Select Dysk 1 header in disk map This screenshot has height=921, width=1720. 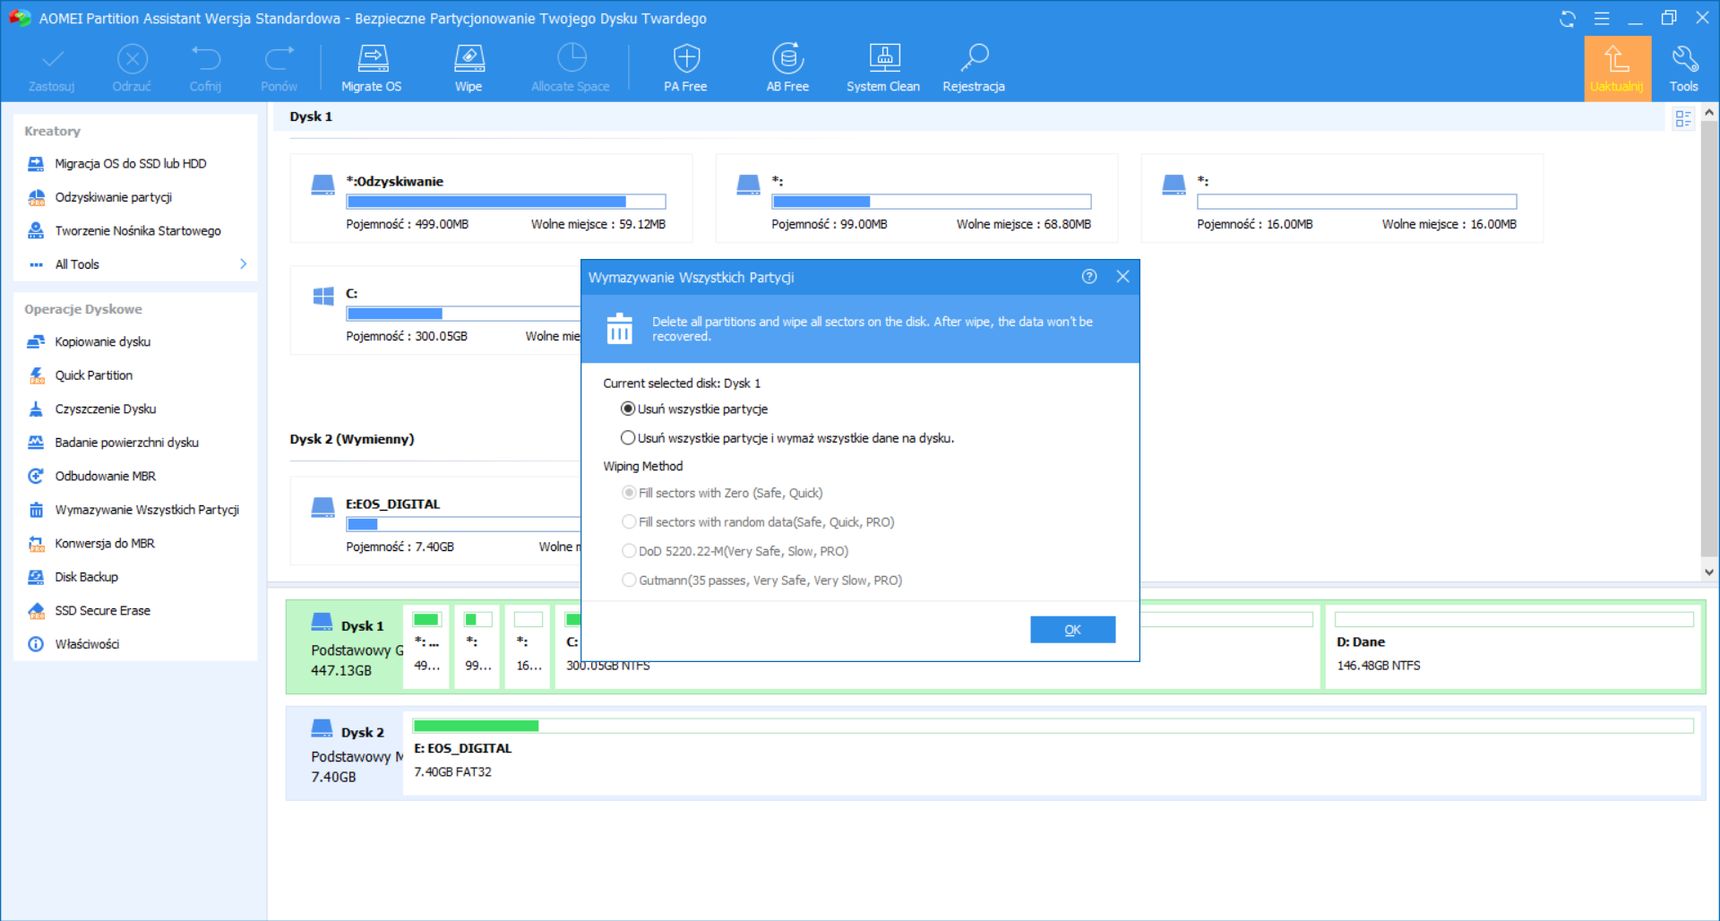pos(345,646)
